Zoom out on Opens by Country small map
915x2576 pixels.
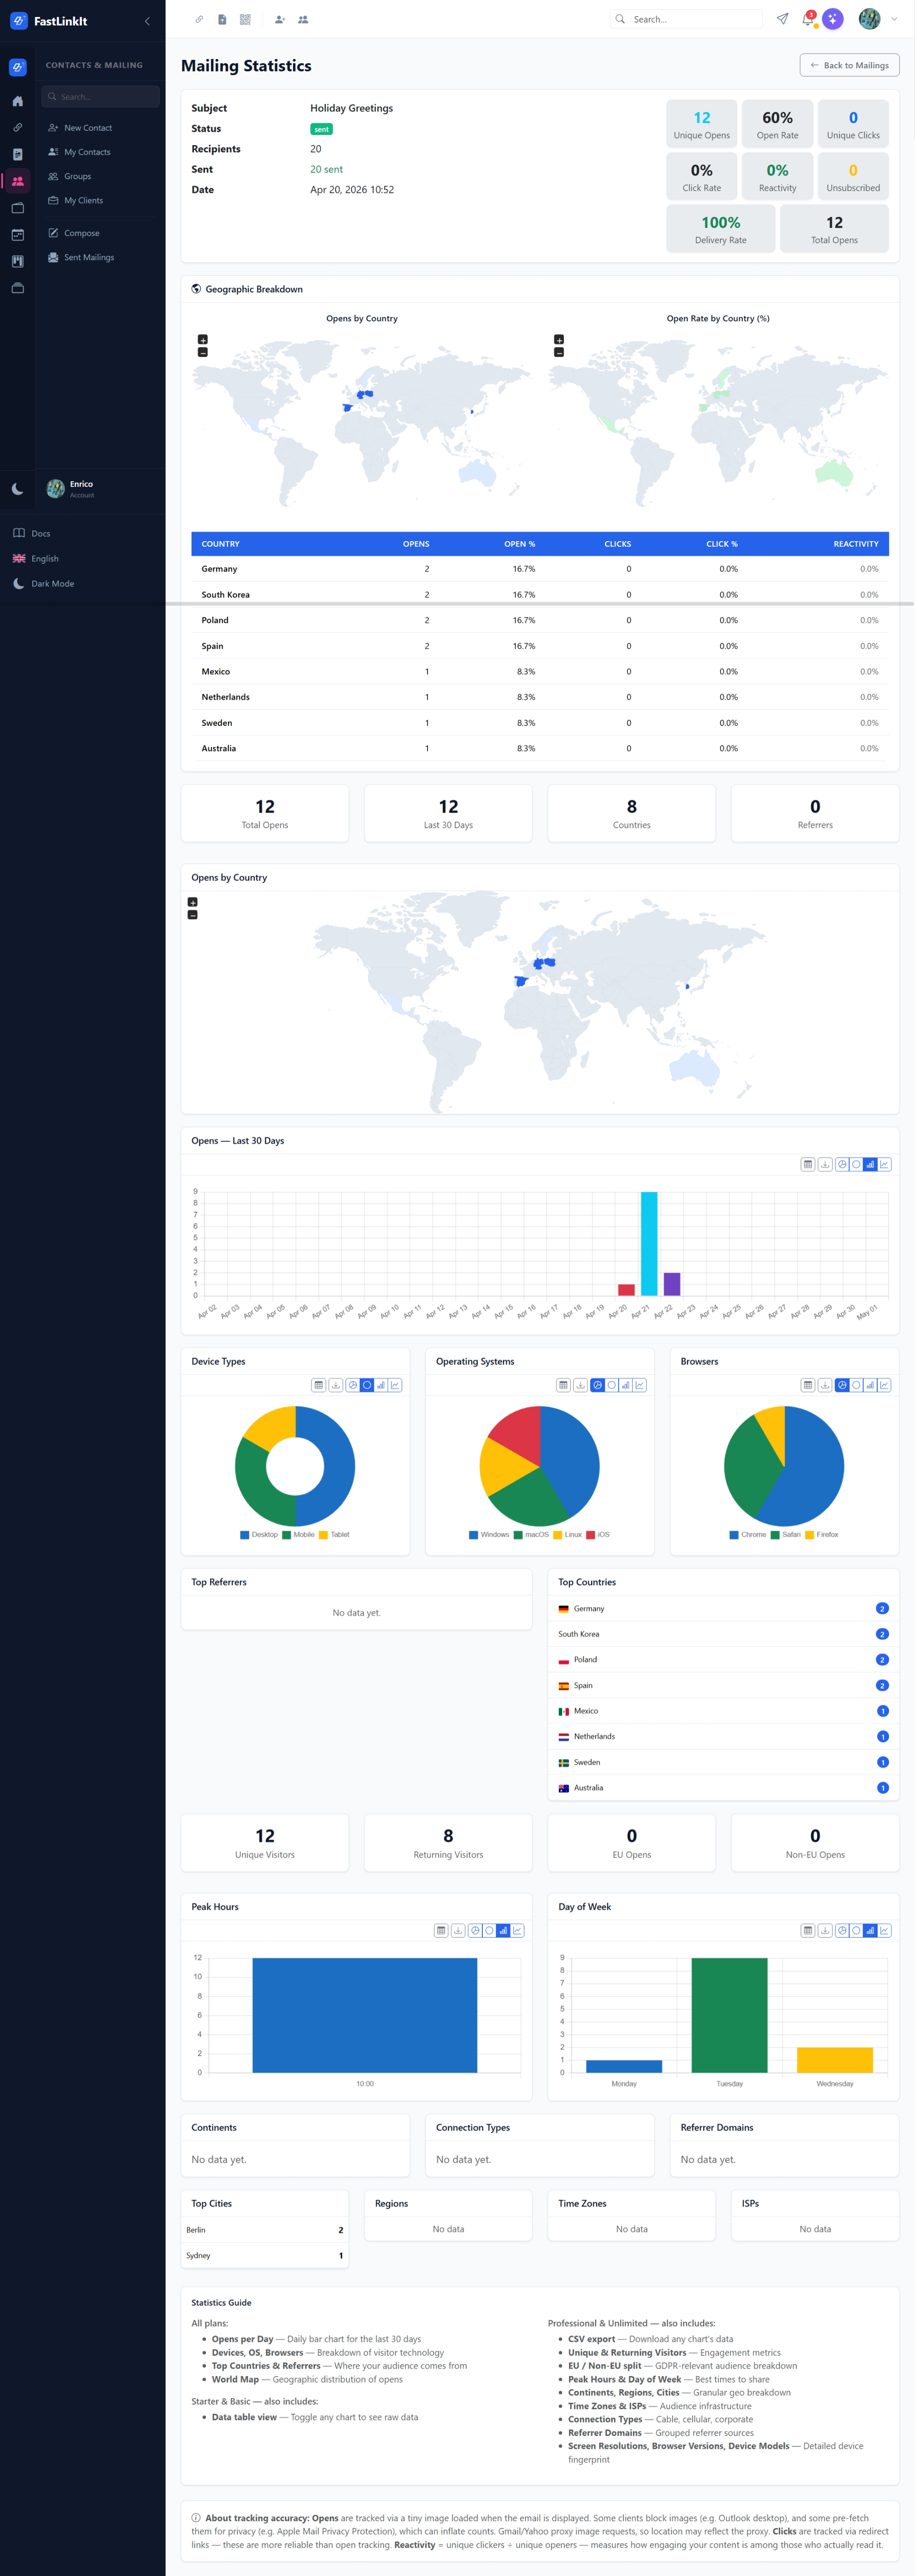203,352
